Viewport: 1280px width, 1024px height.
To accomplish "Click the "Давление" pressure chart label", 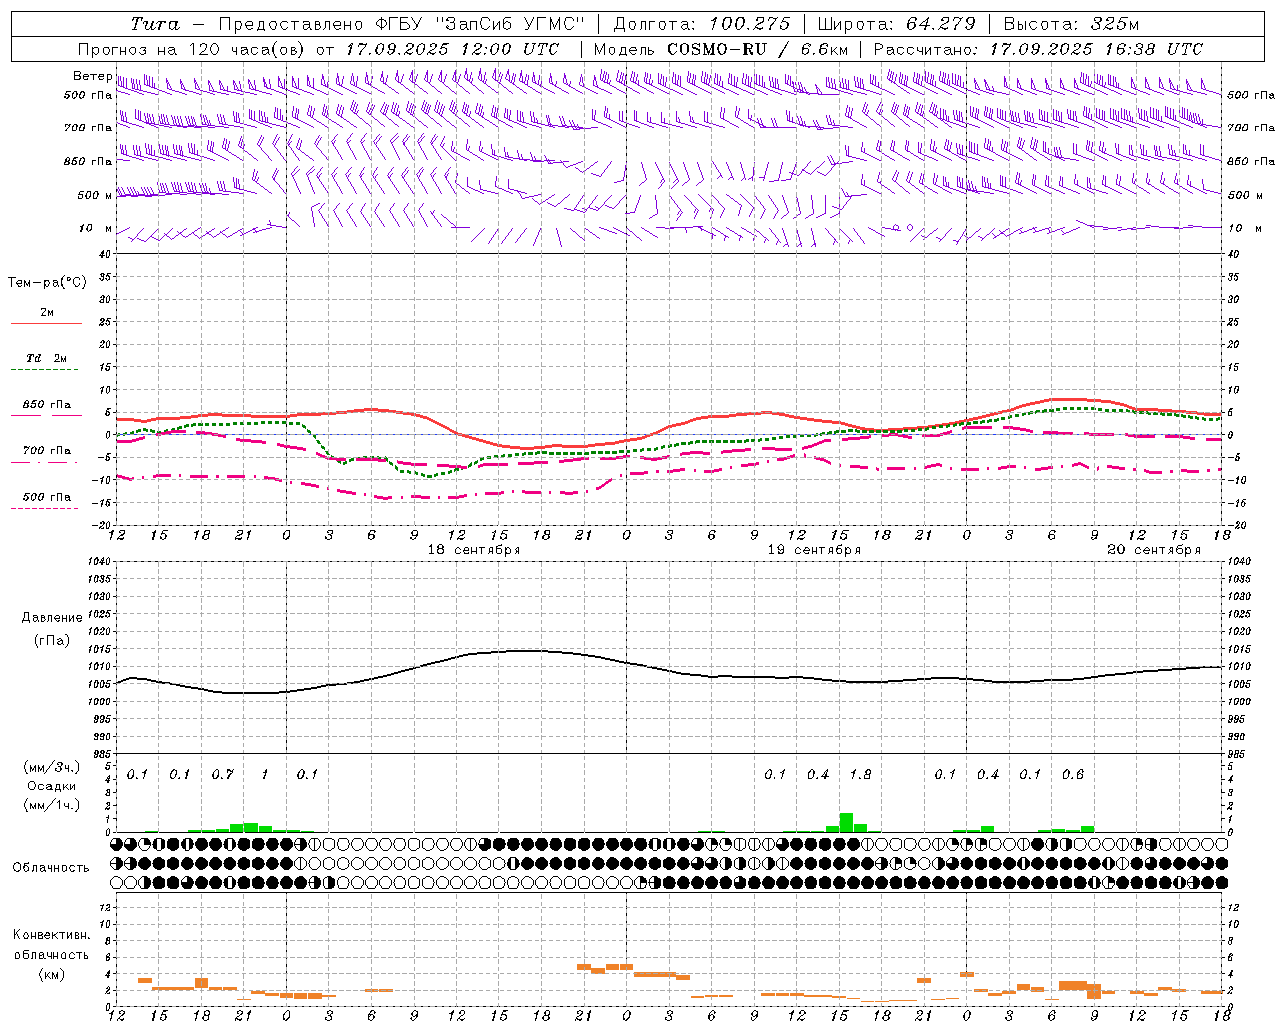I will point(52,618).
